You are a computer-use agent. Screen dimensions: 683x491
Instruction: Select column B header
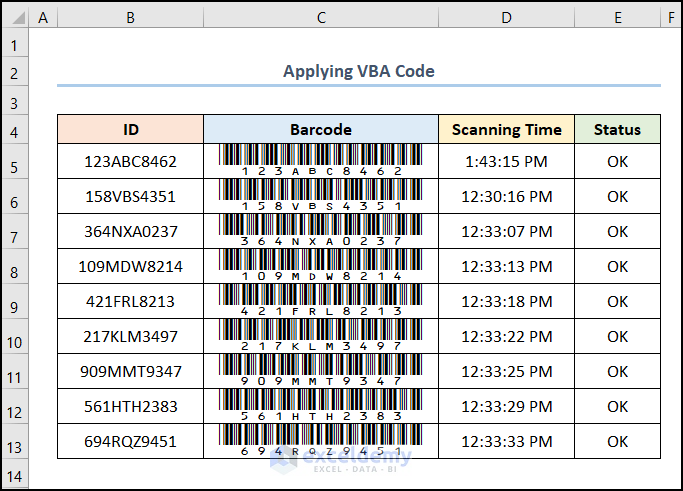pos(130,18)
